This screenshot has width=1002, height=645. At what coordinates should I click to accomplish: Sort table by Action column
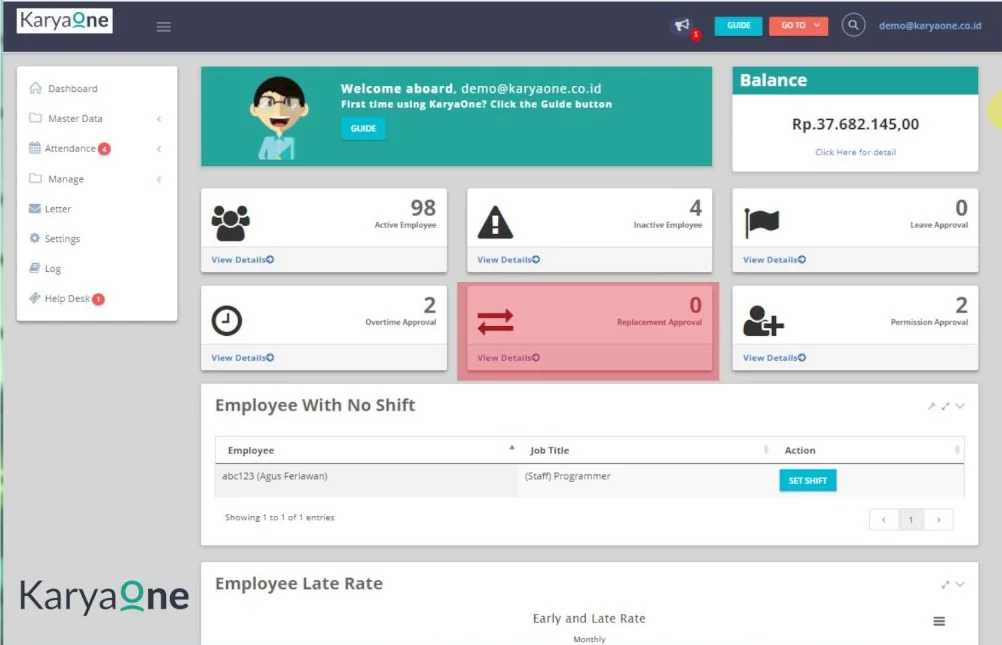click(x=868, y=450)
